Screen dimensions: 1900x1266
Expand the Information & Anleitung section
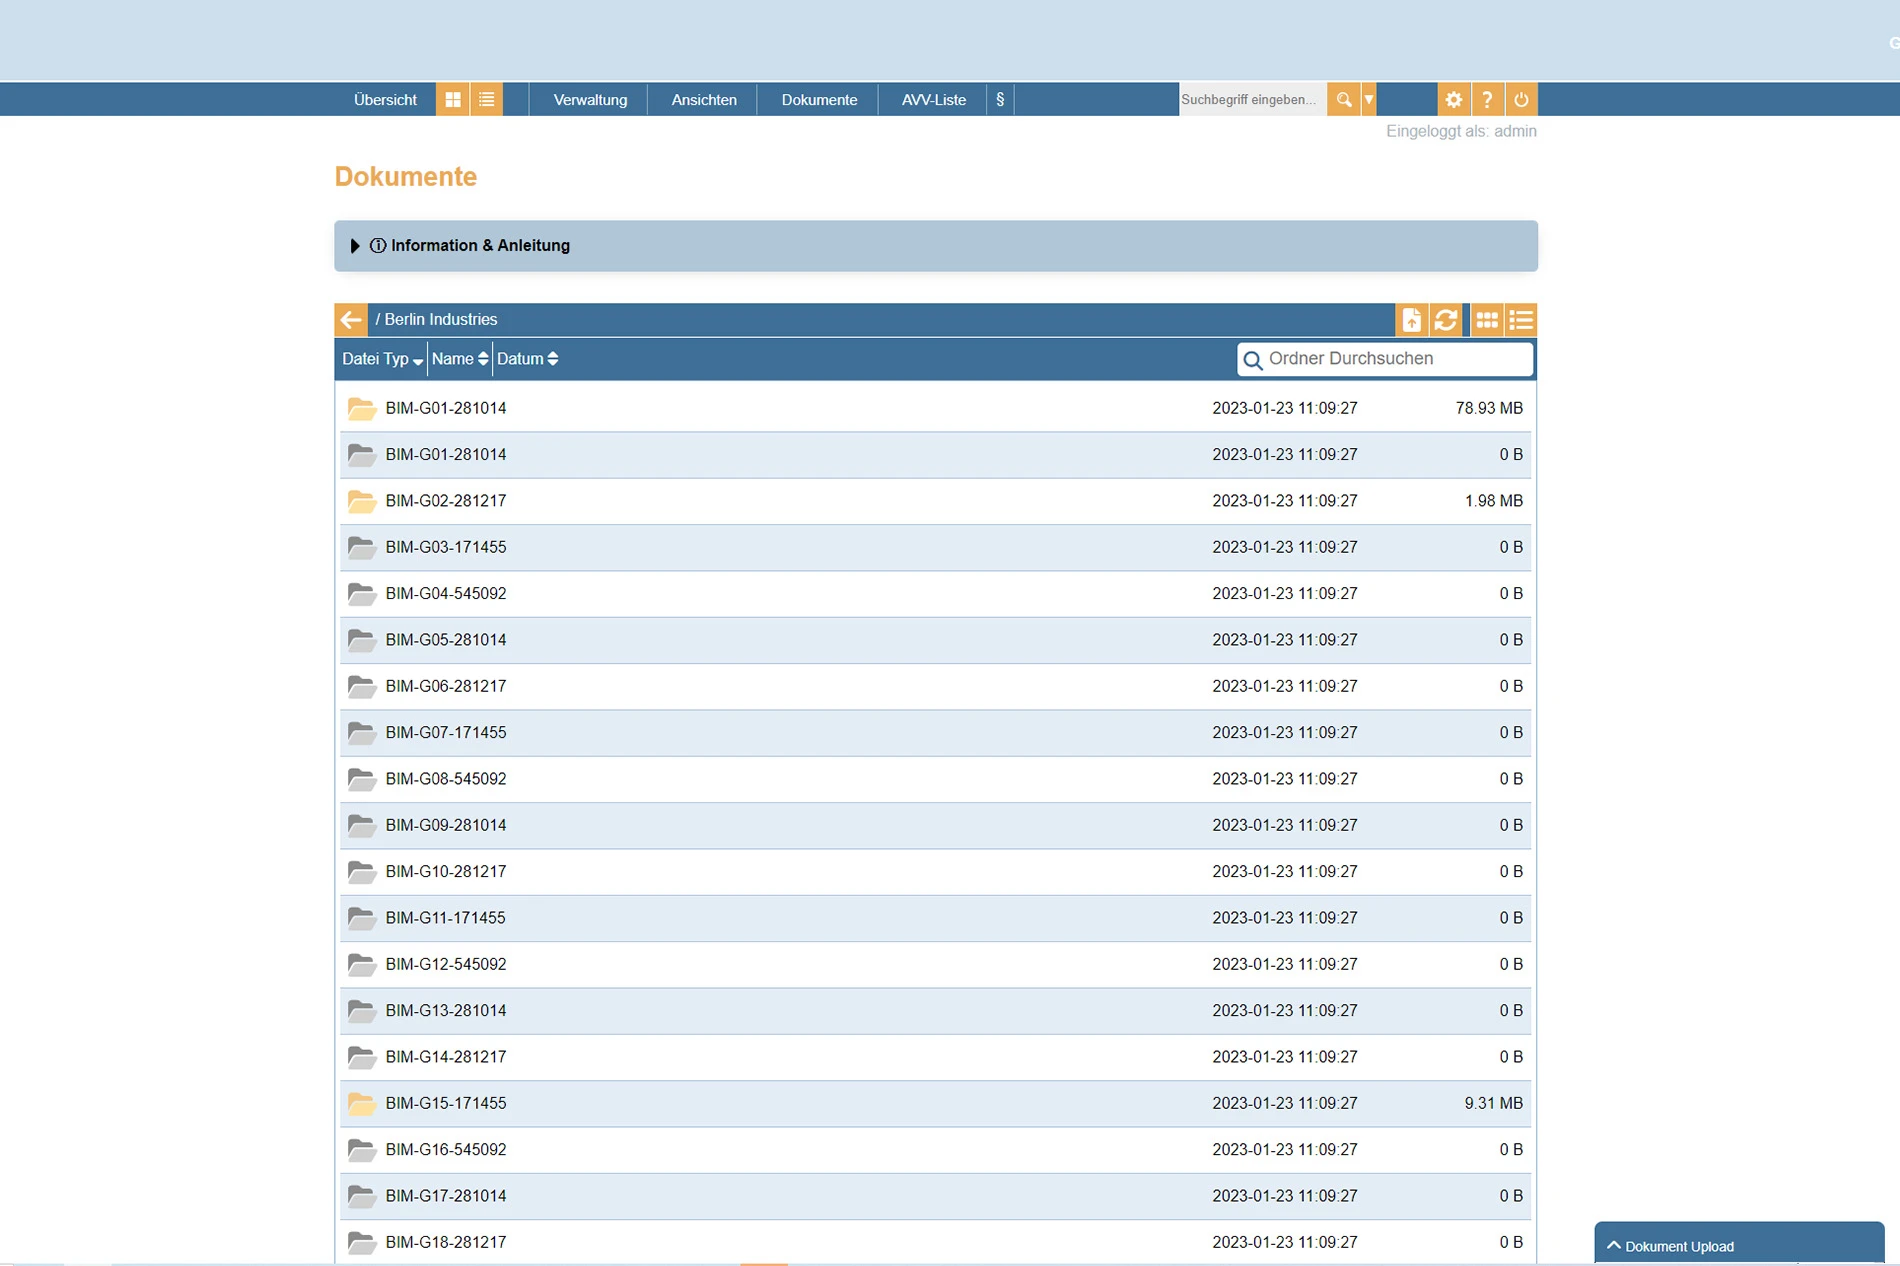(x=470, y=246)
